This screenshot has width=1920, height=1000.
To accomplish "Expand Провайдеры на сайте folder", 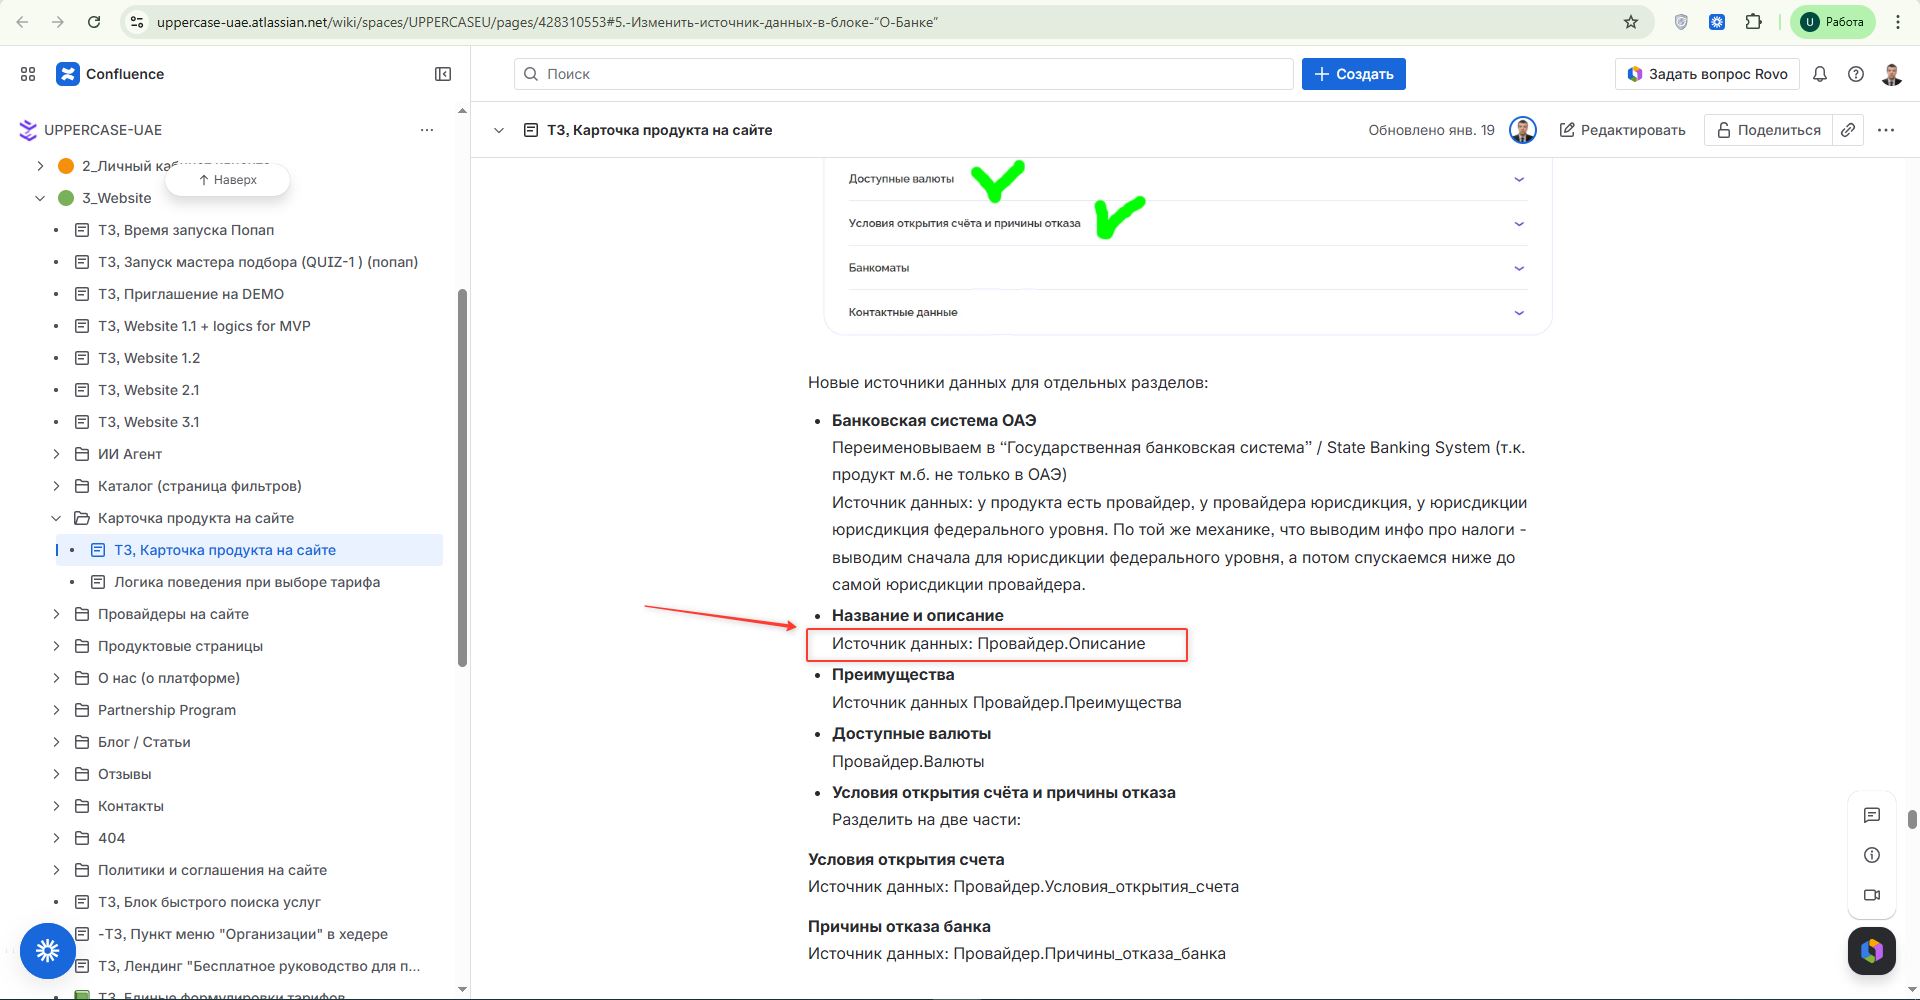I will coord(56,614).
